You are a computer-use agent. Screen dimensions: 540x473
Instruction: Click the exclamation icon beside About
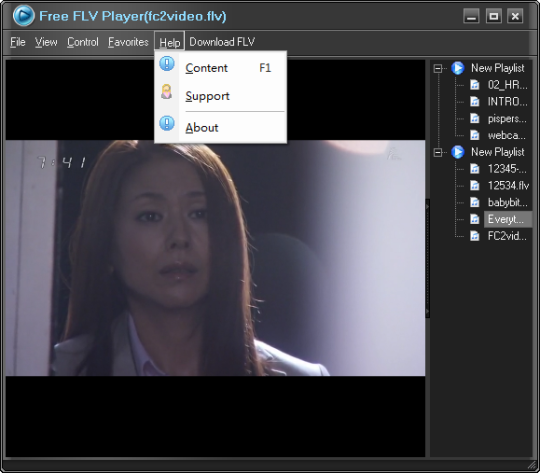(167, 123)
